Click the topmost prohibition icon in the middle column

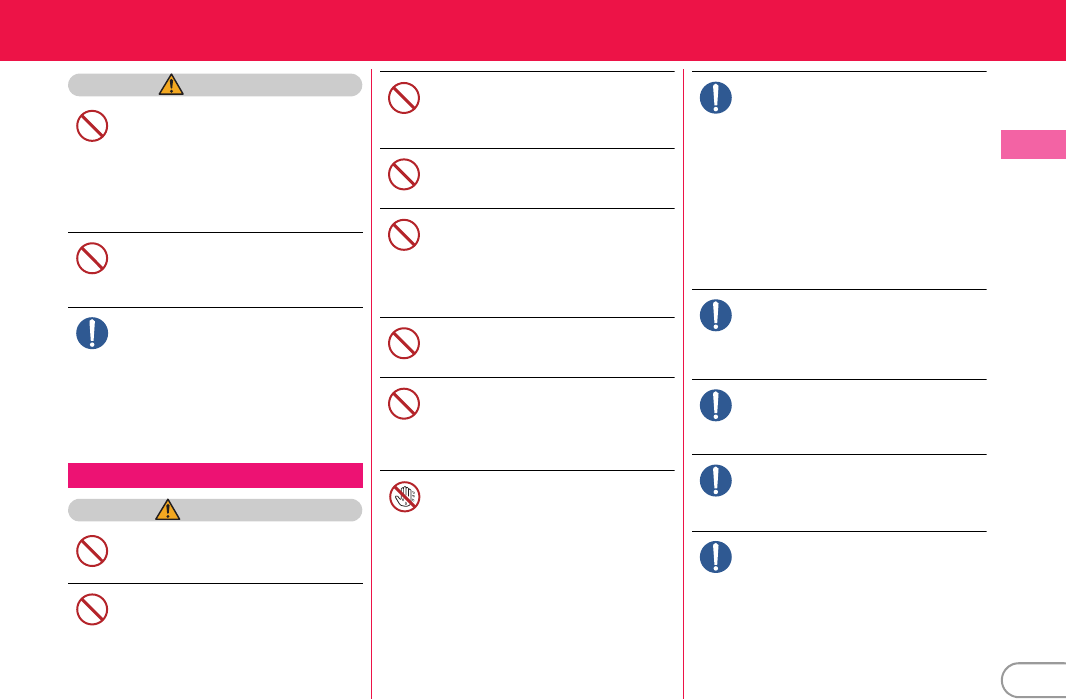[x=404, y=97]
